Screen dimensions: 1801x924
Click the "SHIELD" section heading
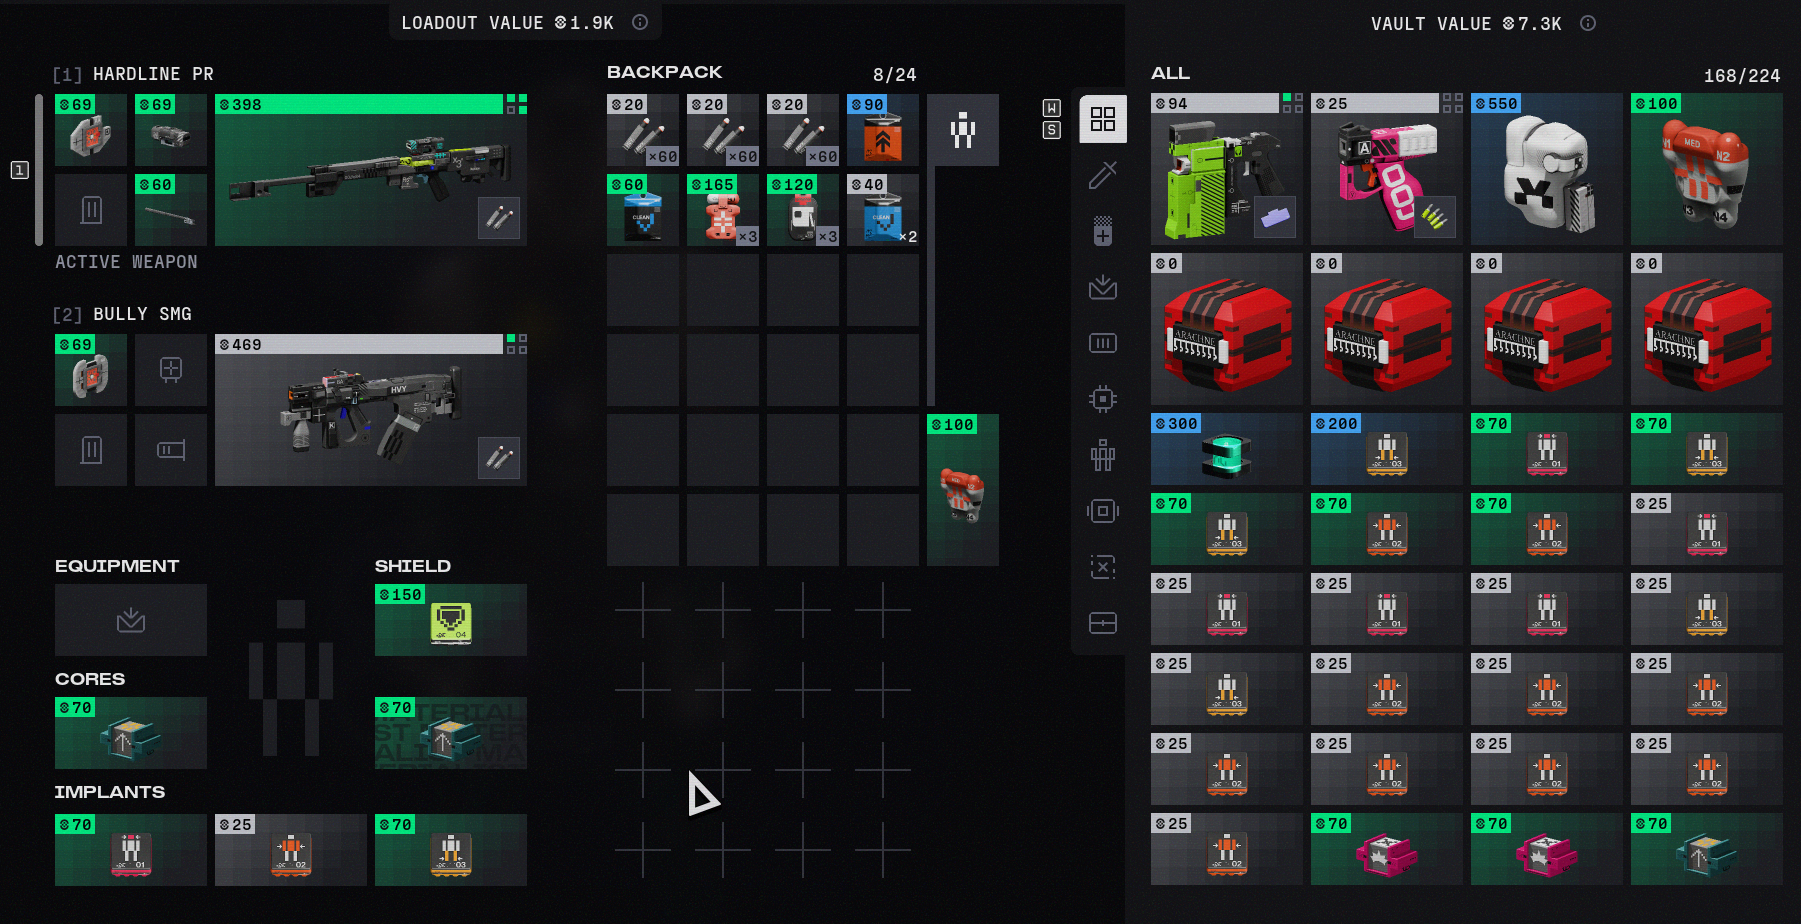(x=413, y=566)
